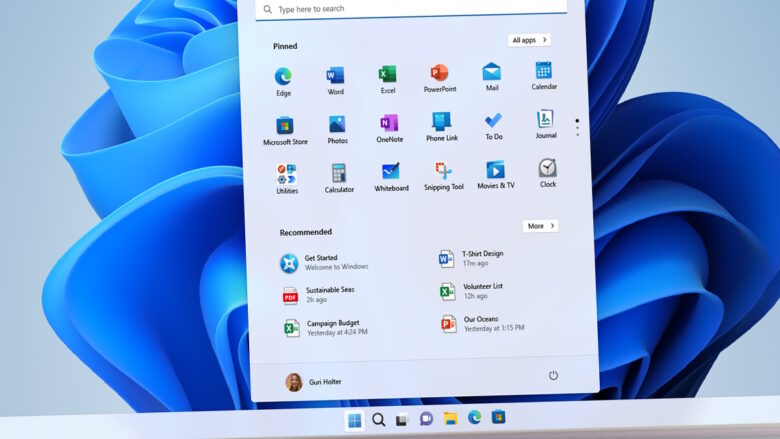Launch PowerPoint from the pinned apps
The image size is (780, 439).
click(x=440, y=79)
